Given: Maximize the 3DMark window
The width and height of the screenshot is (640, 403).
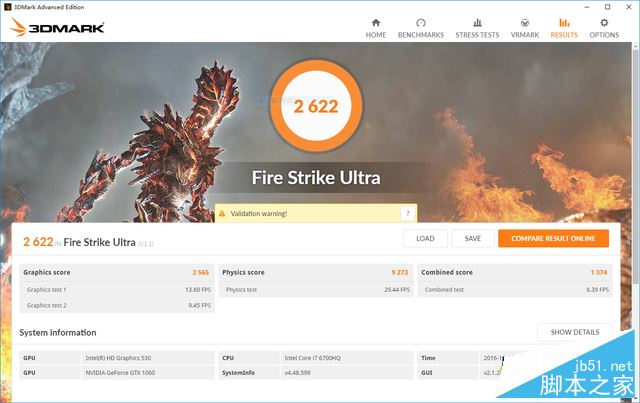Looking at the screenshot, I should (608, 7).
